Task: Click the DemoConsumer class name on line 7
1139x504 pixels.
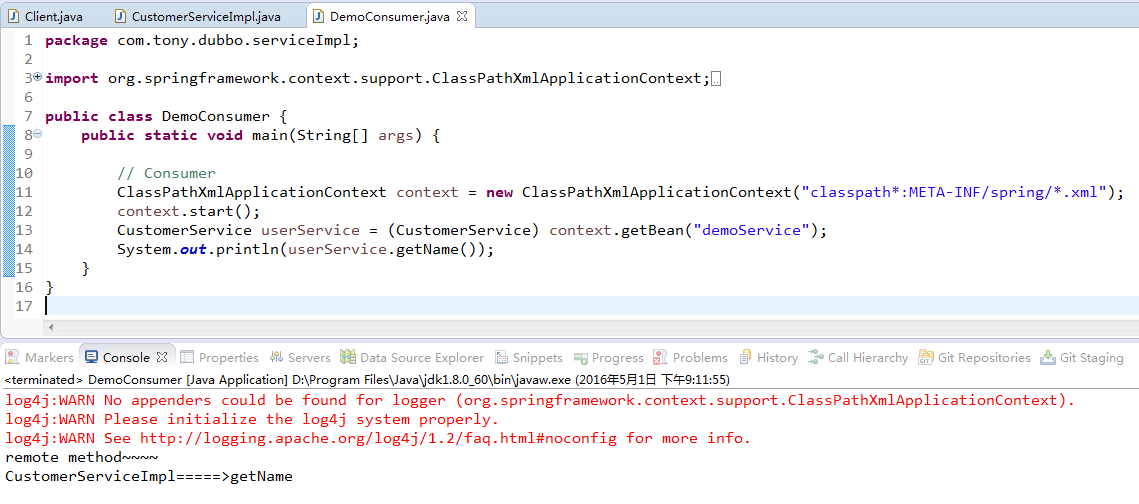Action: (216, 116)
